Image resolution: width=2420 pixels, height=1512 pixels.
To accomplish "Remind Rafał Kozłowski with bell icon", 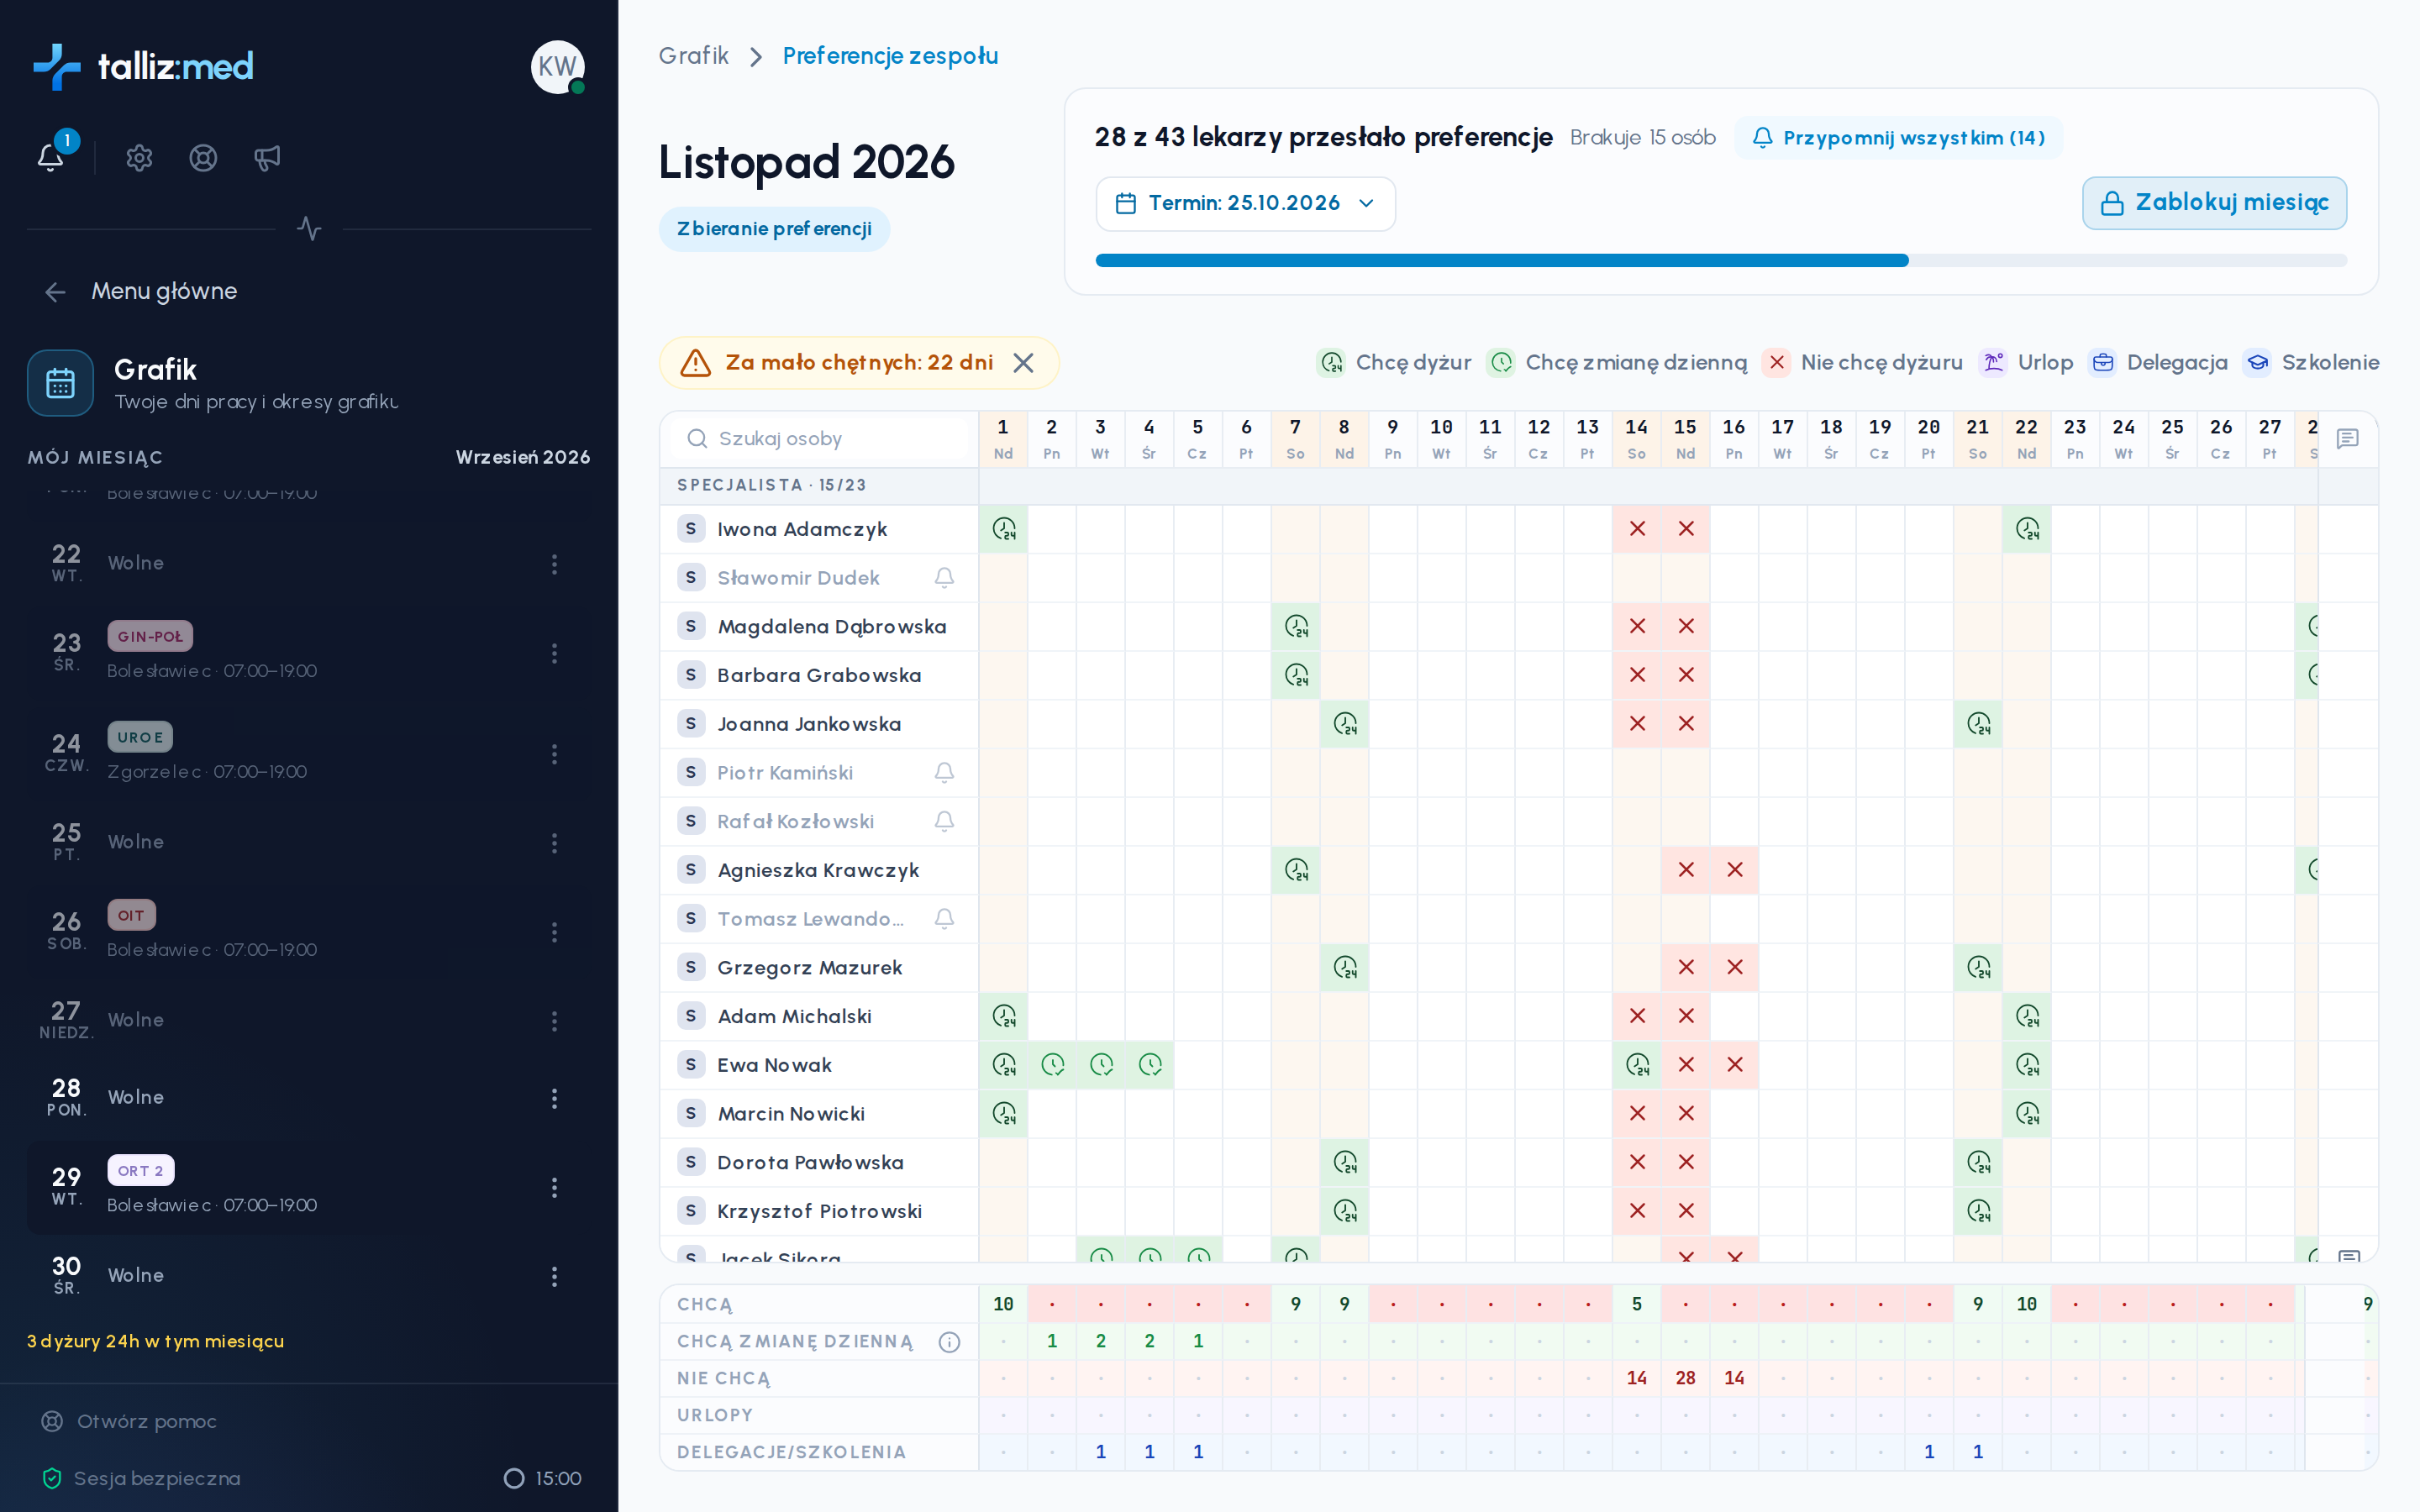I will click(x=944, y=822).
